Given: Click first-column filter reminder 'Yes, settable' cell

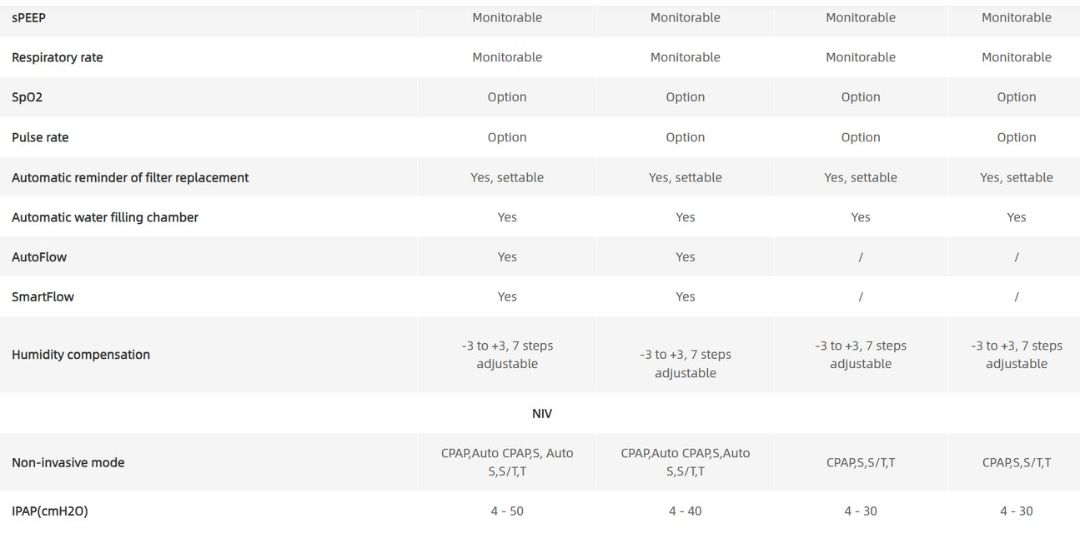Looking at the screenshot, I should pos(507,178).
